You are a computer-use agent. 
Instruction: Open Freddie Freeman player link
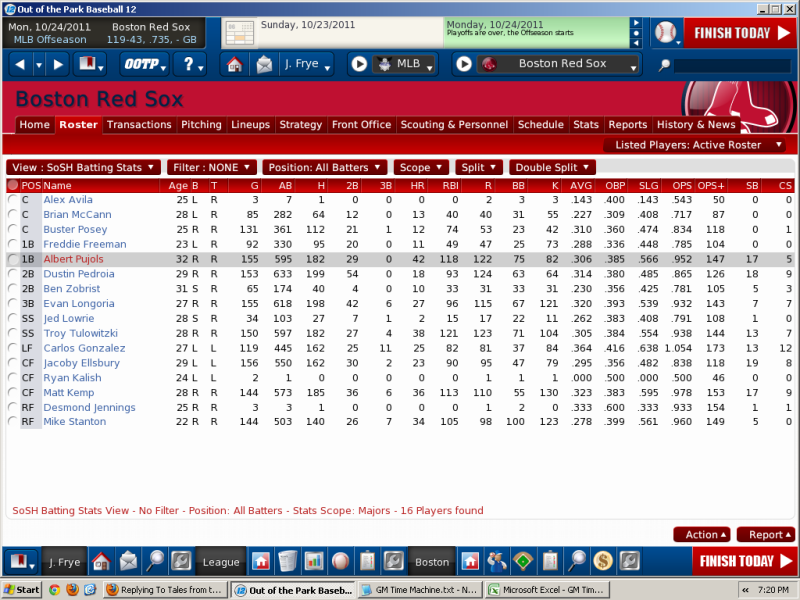tap(85, 244)
